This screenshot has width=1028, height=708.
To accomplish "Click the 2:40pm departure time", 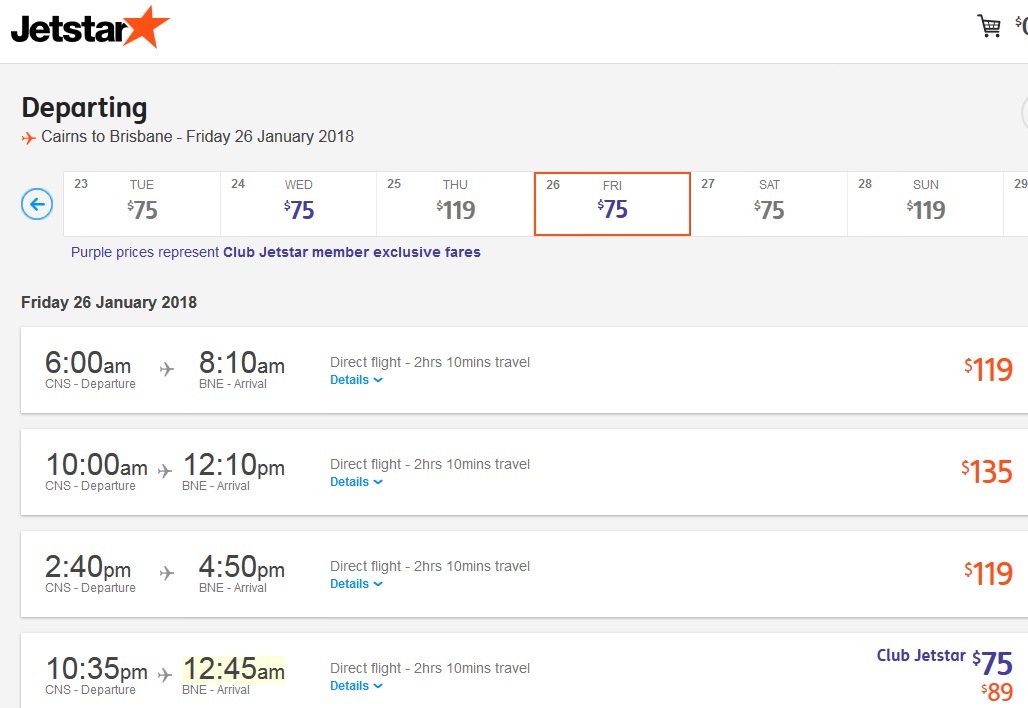I will 88,566.
